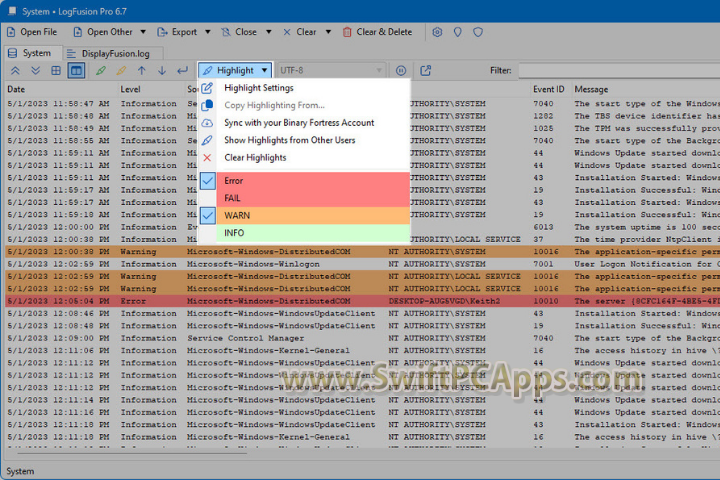Switch to the System tab
Viewport: 720px width, 480px height.
coord(31,53)
